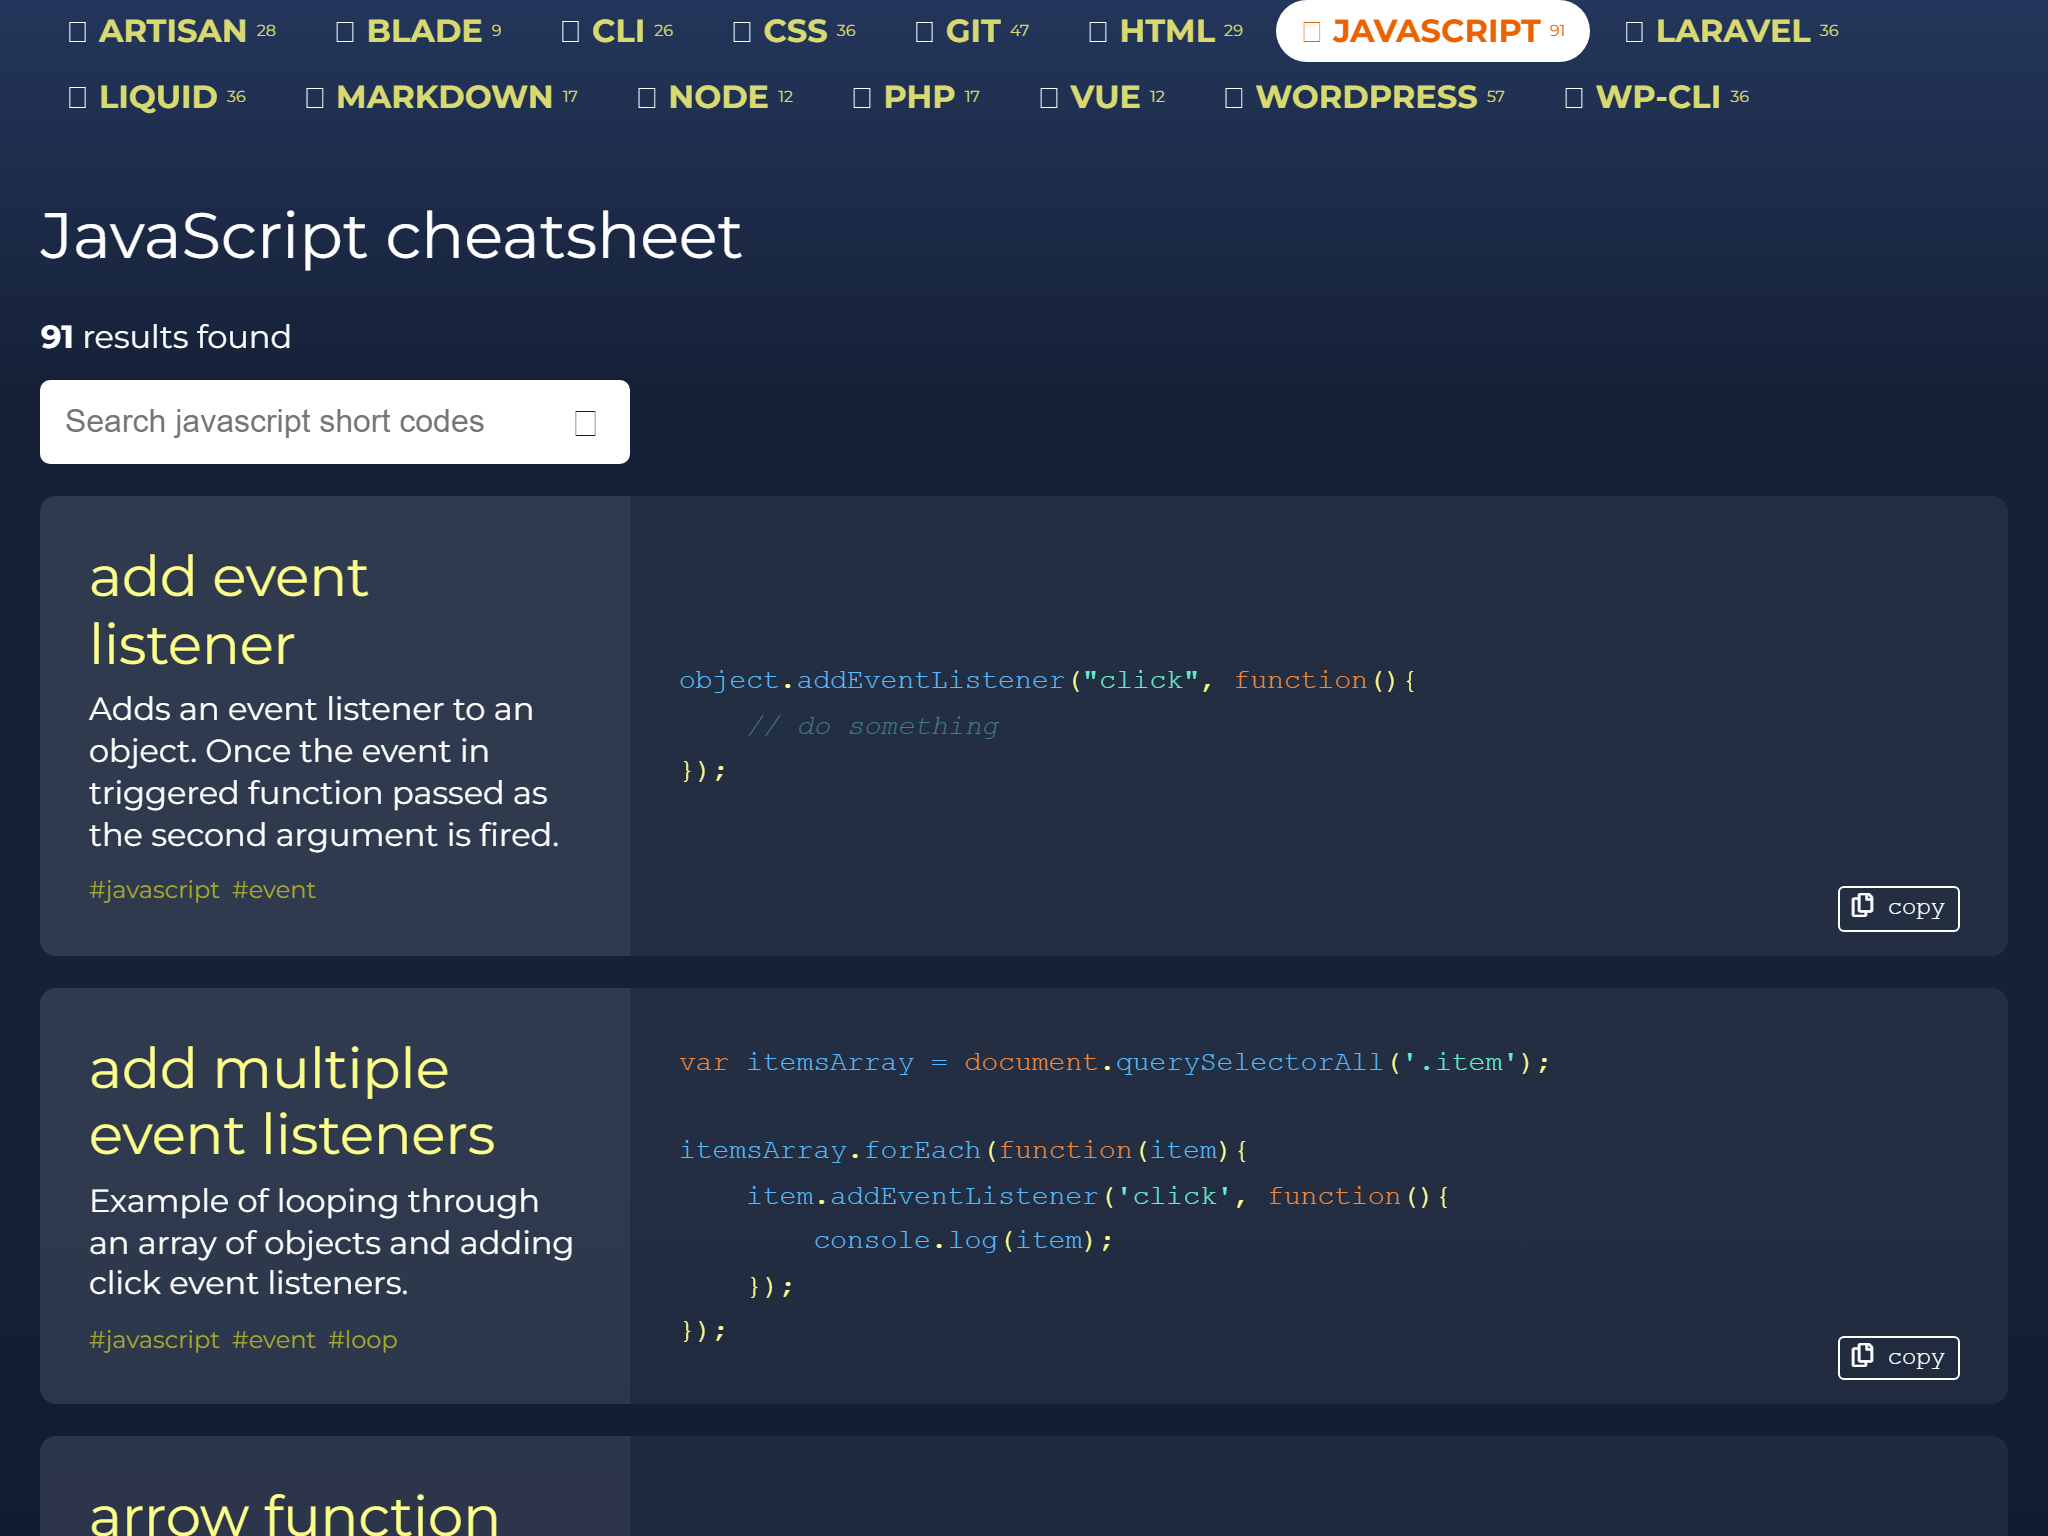Viewport: 2048px width, 1536px height.
Task: Open the WordPress cheatsheet tab
Action: point(1365,97)
